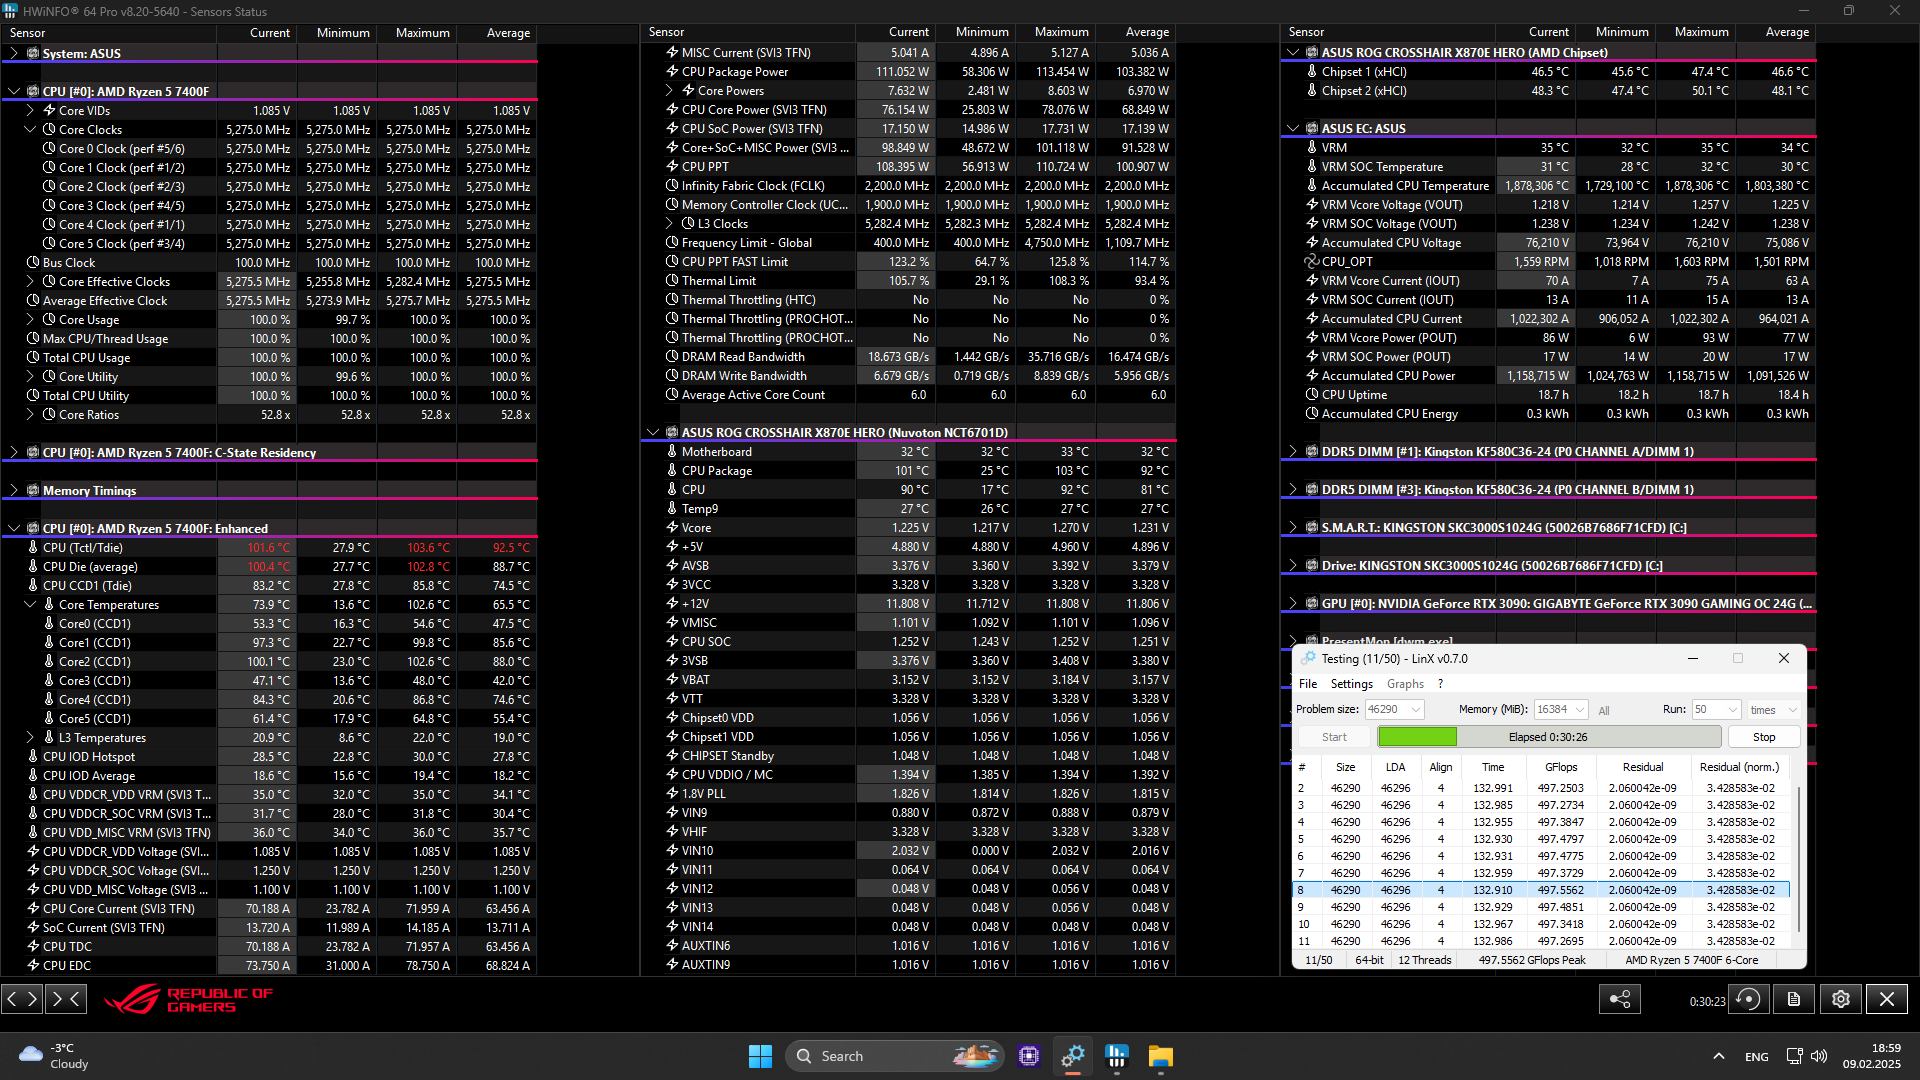Click the fan icon beside CPU_OPT
This screenshot has height=1080, width=1920.
click(1312, 262)
